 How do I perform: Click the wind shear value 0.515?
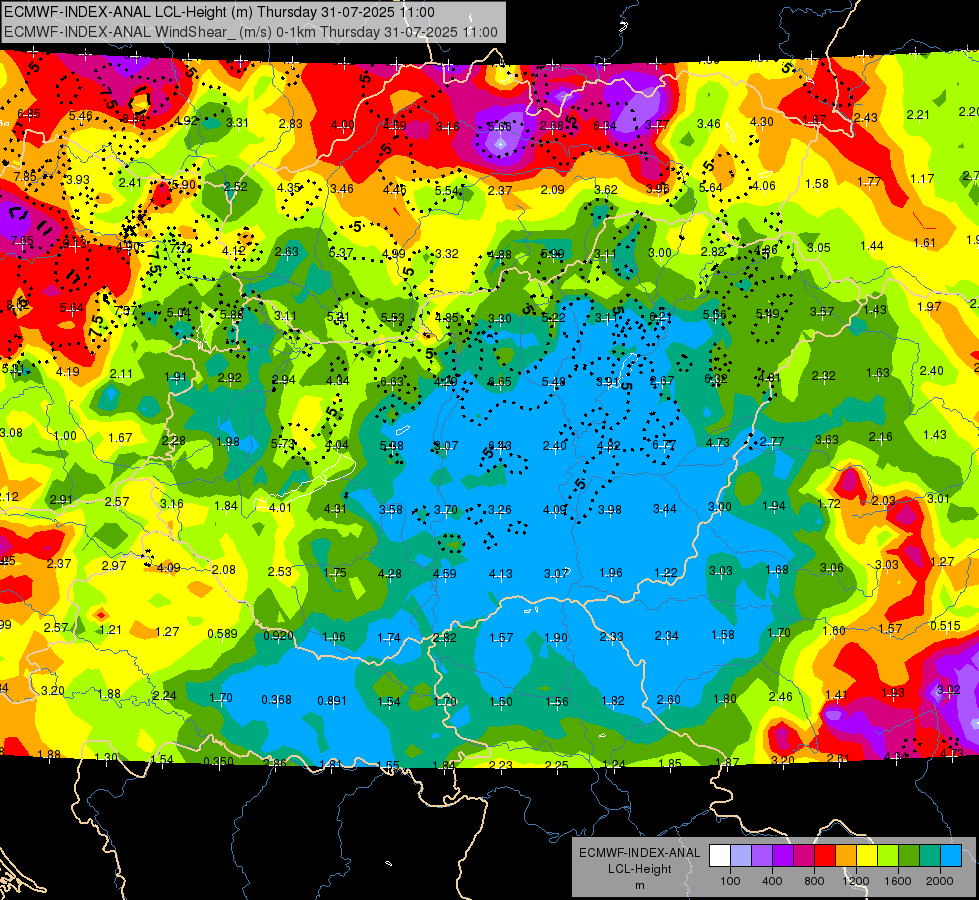coord(945,626)
